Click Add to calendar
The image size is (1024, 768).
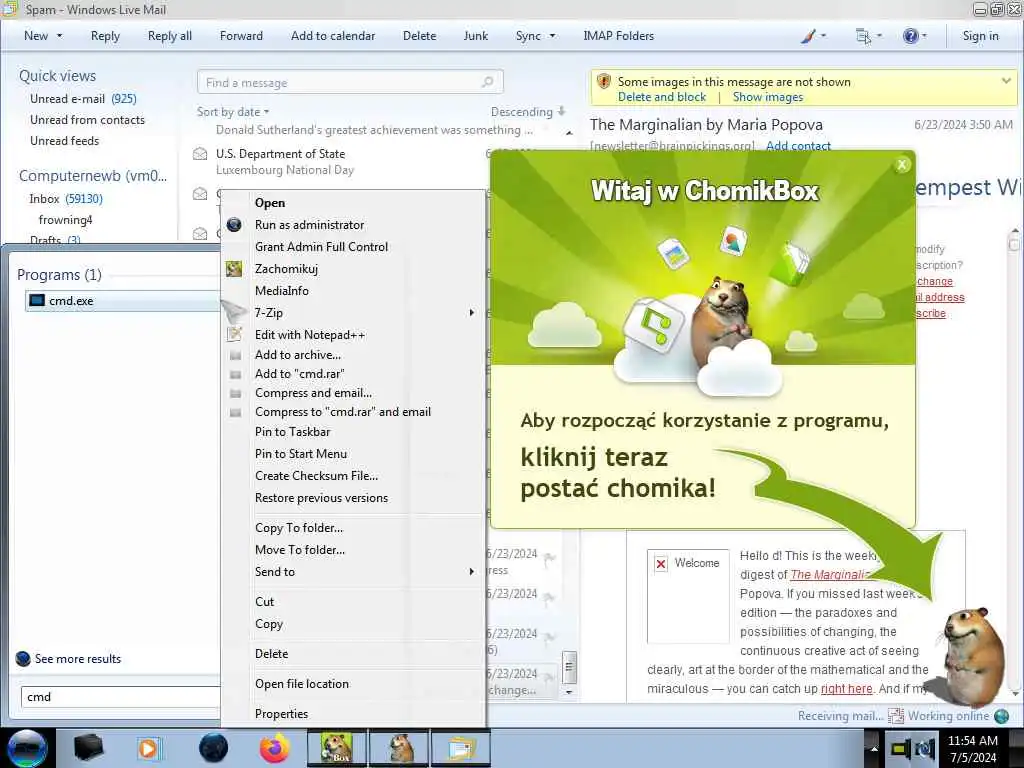tap(333, 36)
